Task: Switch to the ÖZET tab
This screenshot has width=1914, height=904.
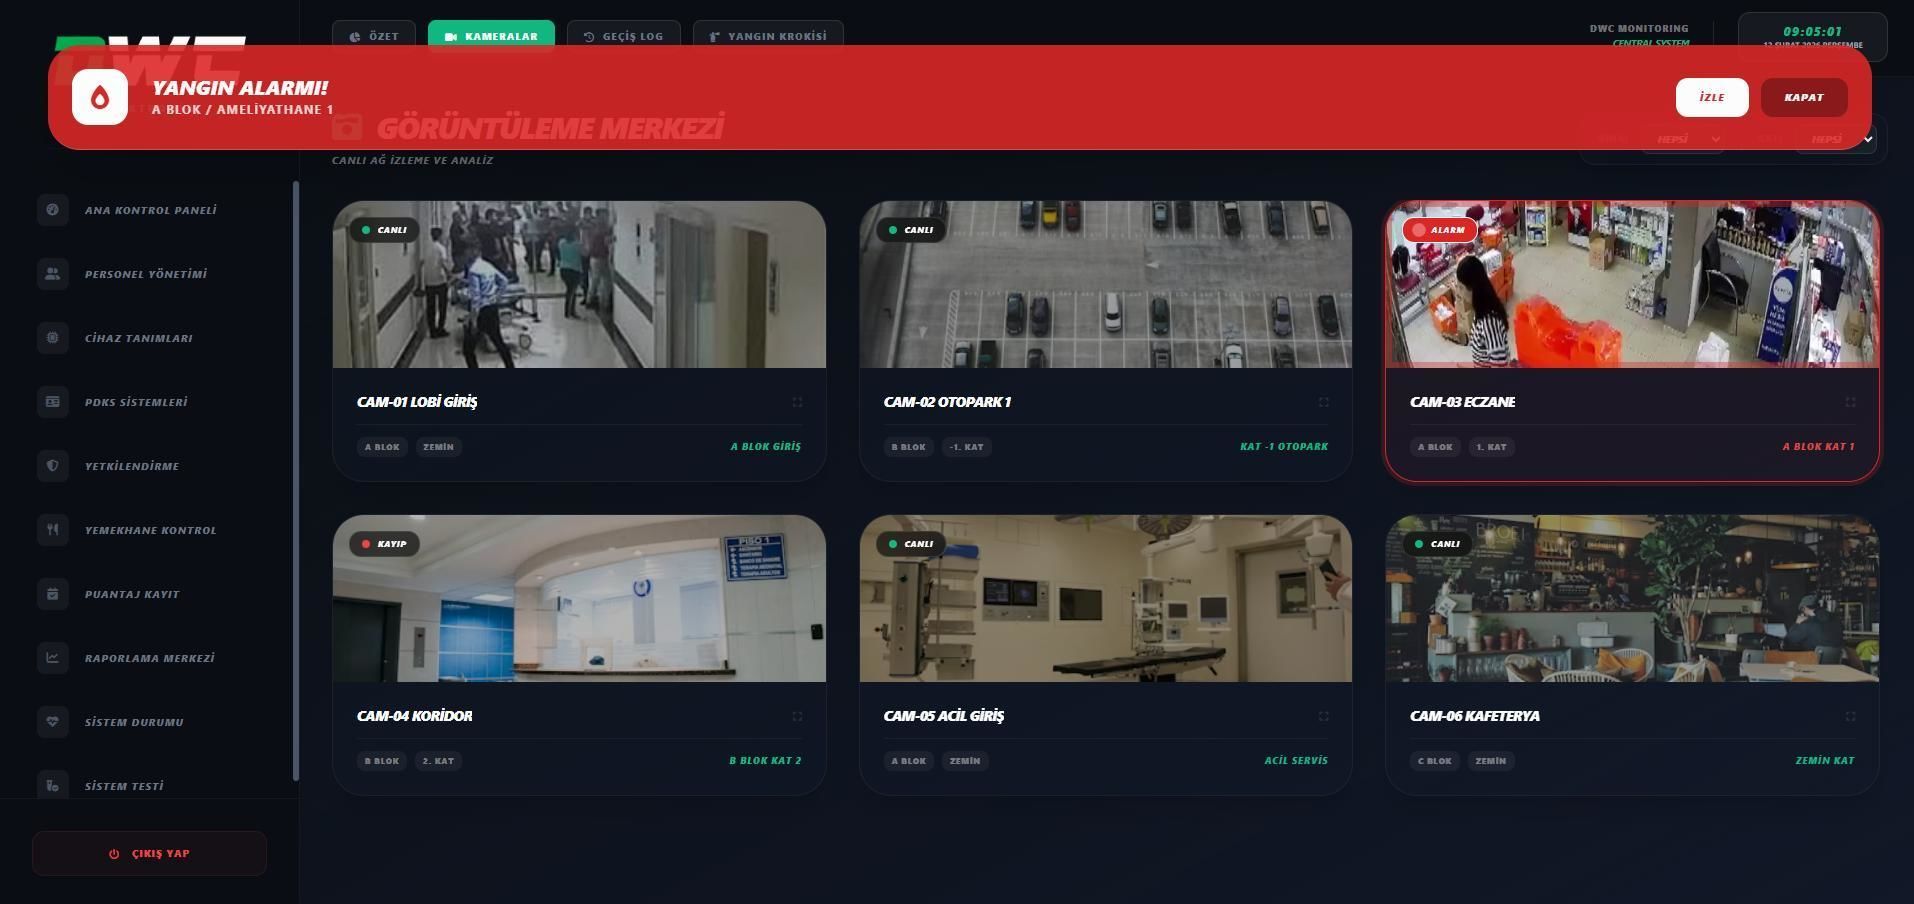Action: point(374,36)
